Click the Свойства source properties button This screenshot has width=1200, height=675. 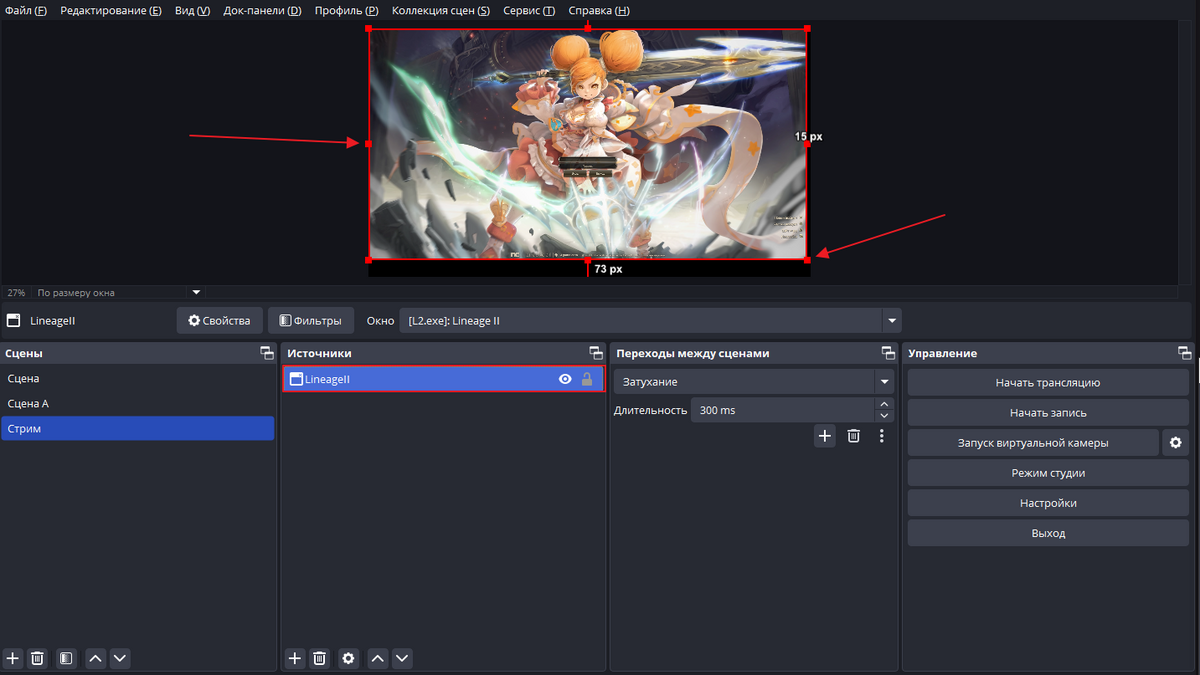coord(220,321)
